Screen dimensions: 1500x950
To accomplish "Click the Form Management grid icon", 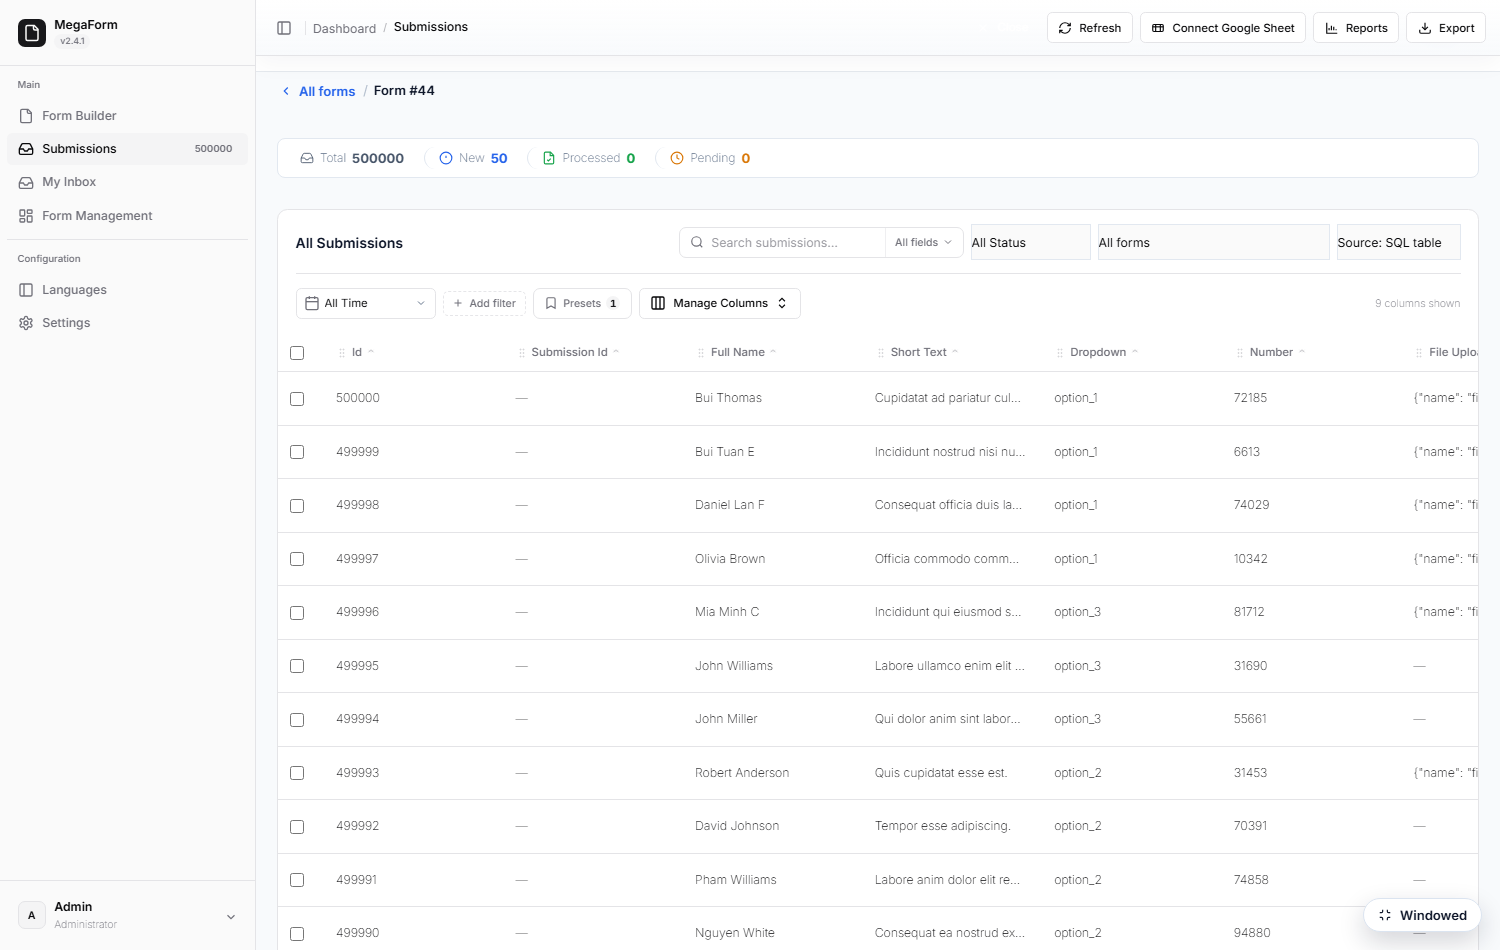I will [x=26, y=216].
